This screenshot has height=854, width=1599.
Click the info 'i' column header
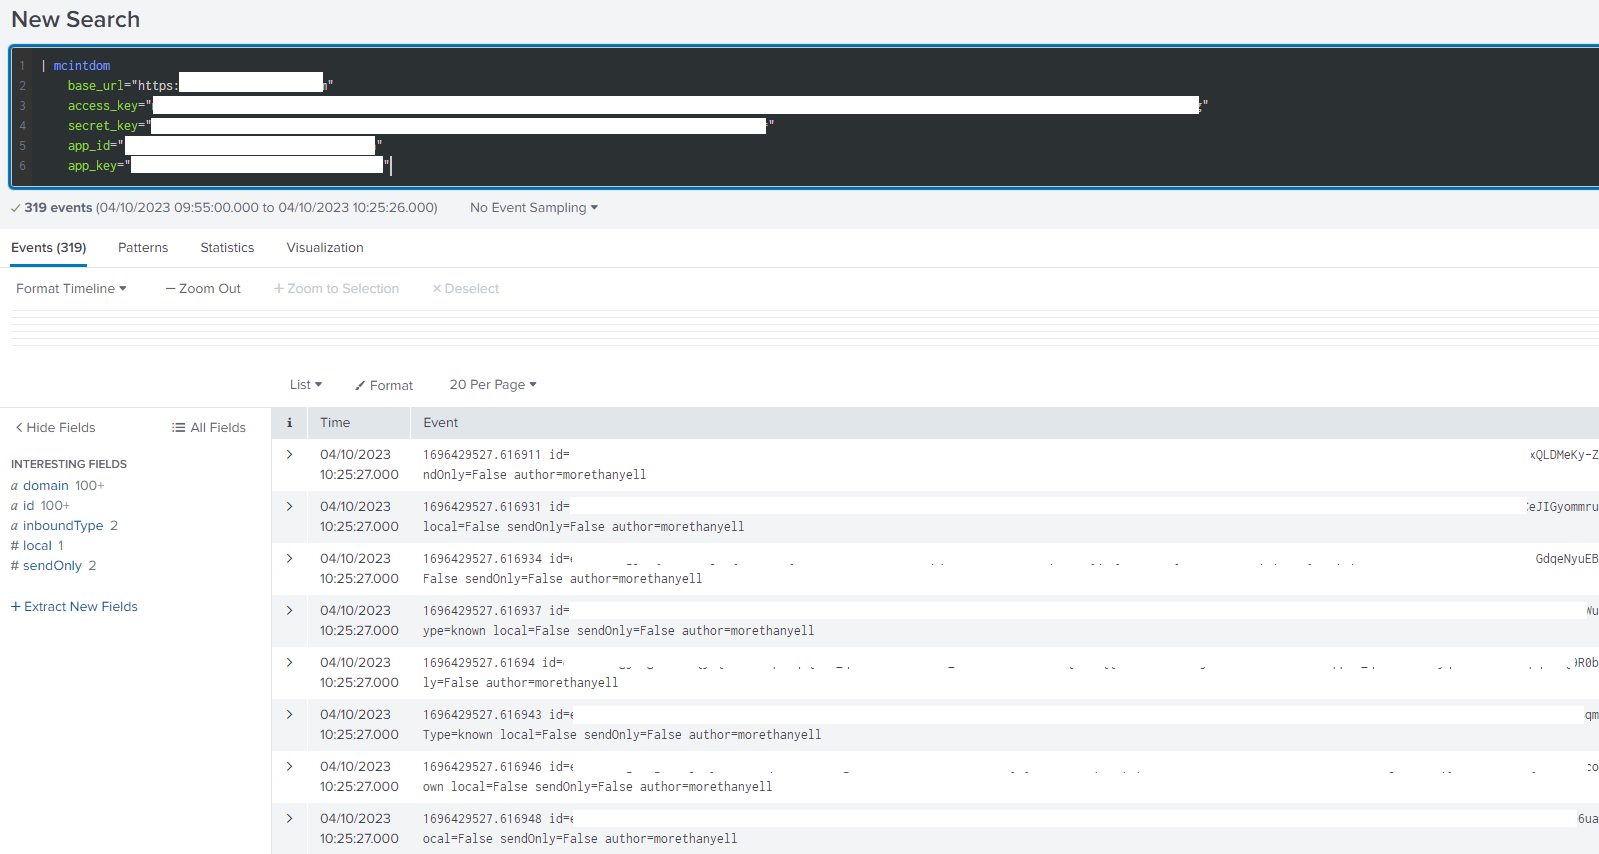pyautogui.click(x=290, y=422)
